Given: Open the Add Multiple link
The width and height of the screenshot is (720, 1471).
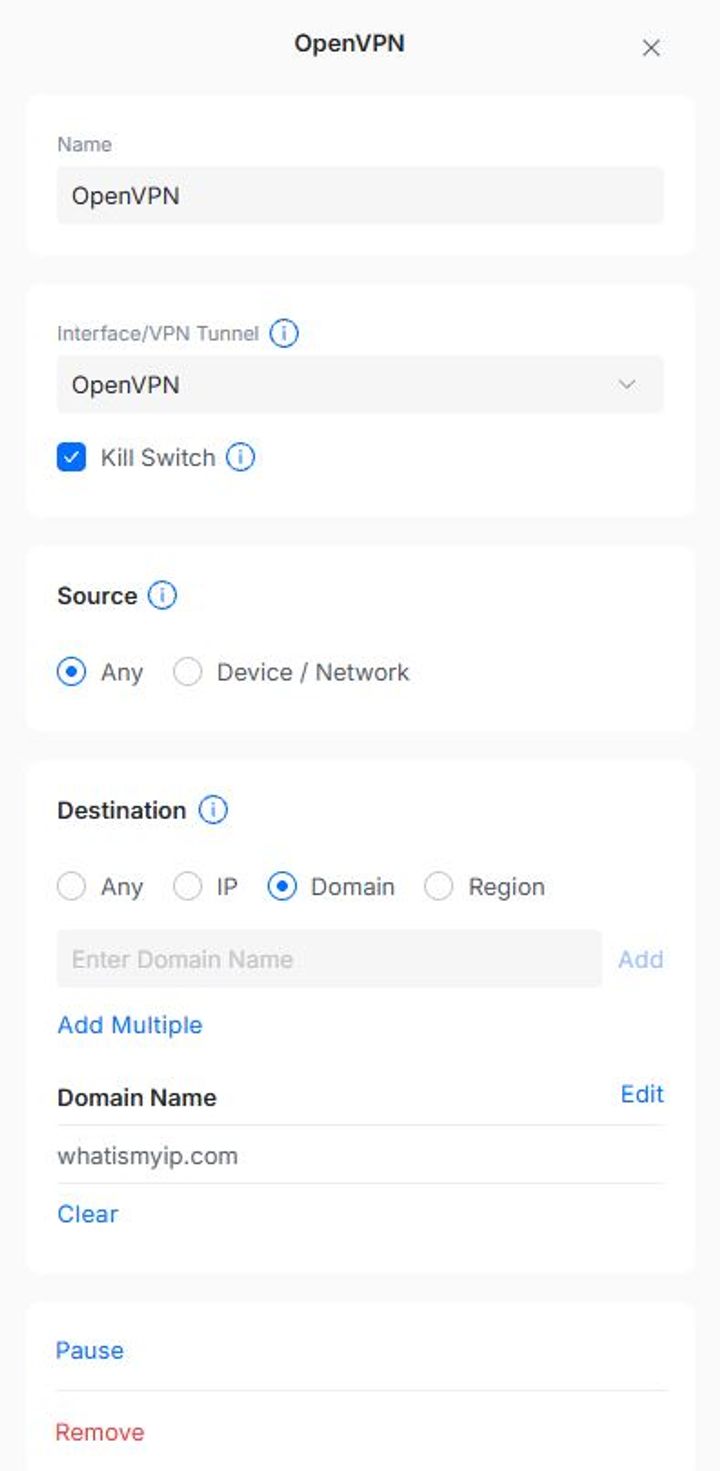Looking at the screenshot, I should click(130, 1025).
